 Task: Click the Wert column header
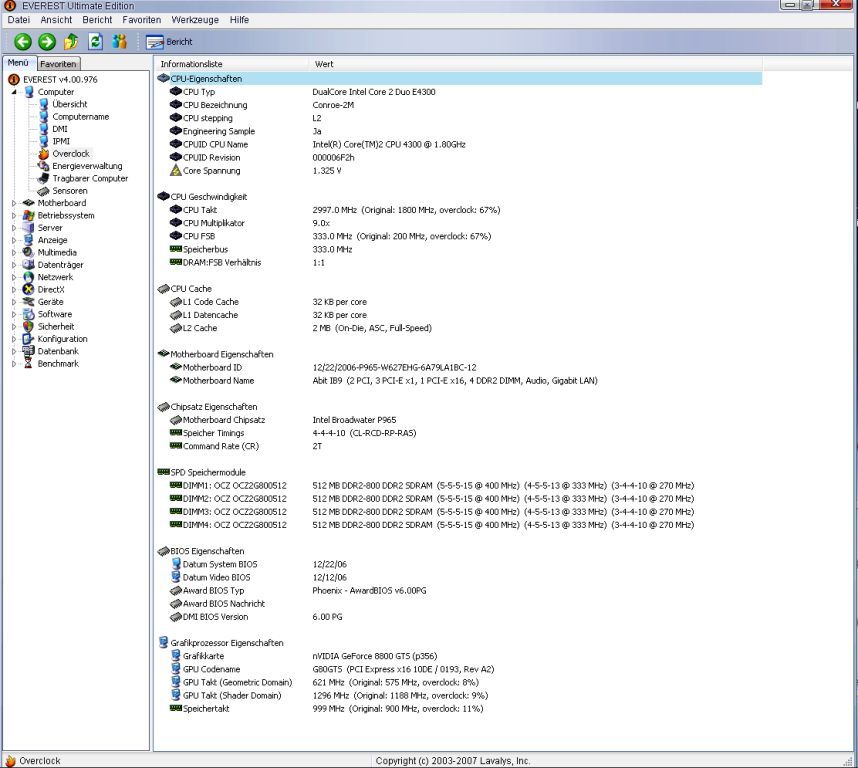(x=535, y=64)
